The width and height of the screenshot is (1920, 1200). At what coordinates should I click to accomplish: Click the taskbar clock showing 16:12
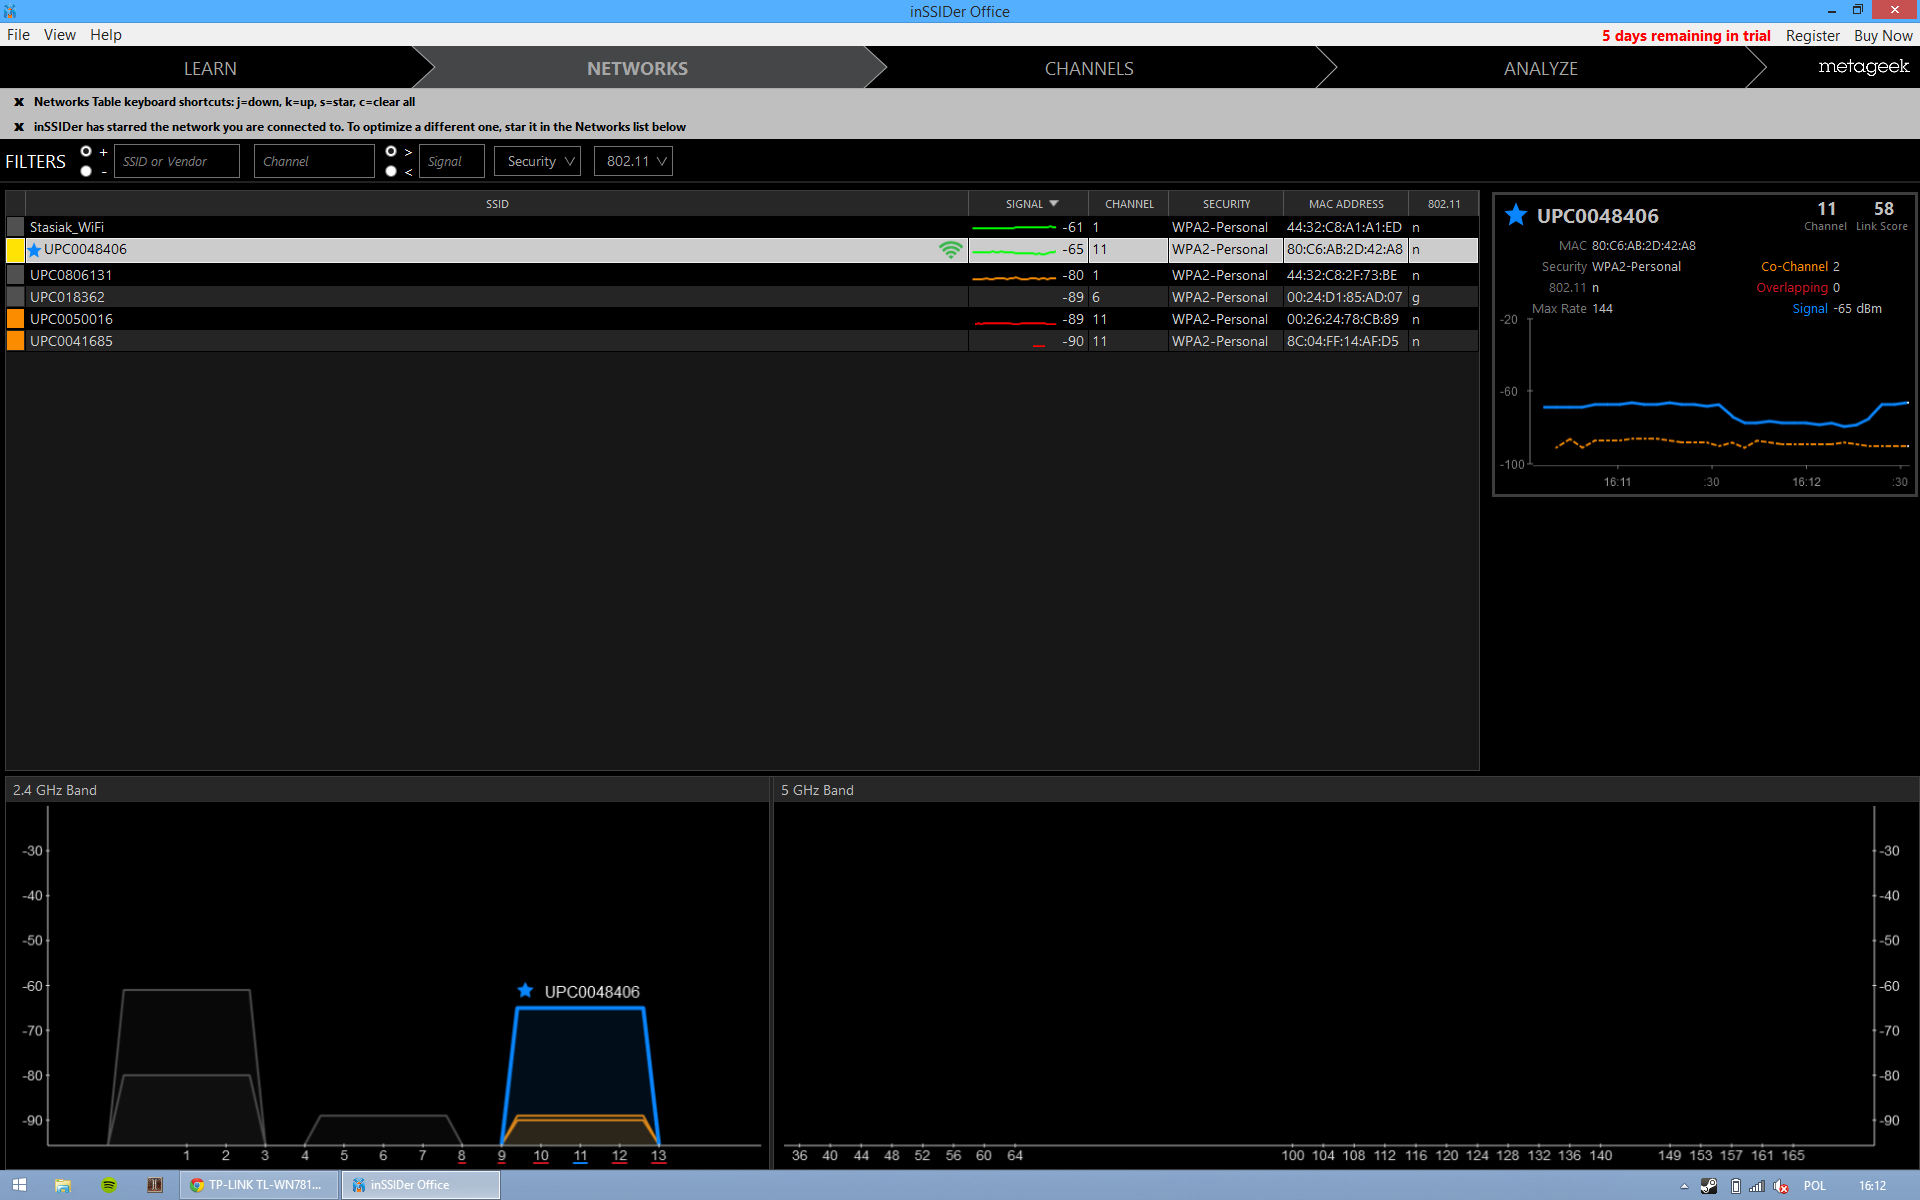point(1873,1186)
